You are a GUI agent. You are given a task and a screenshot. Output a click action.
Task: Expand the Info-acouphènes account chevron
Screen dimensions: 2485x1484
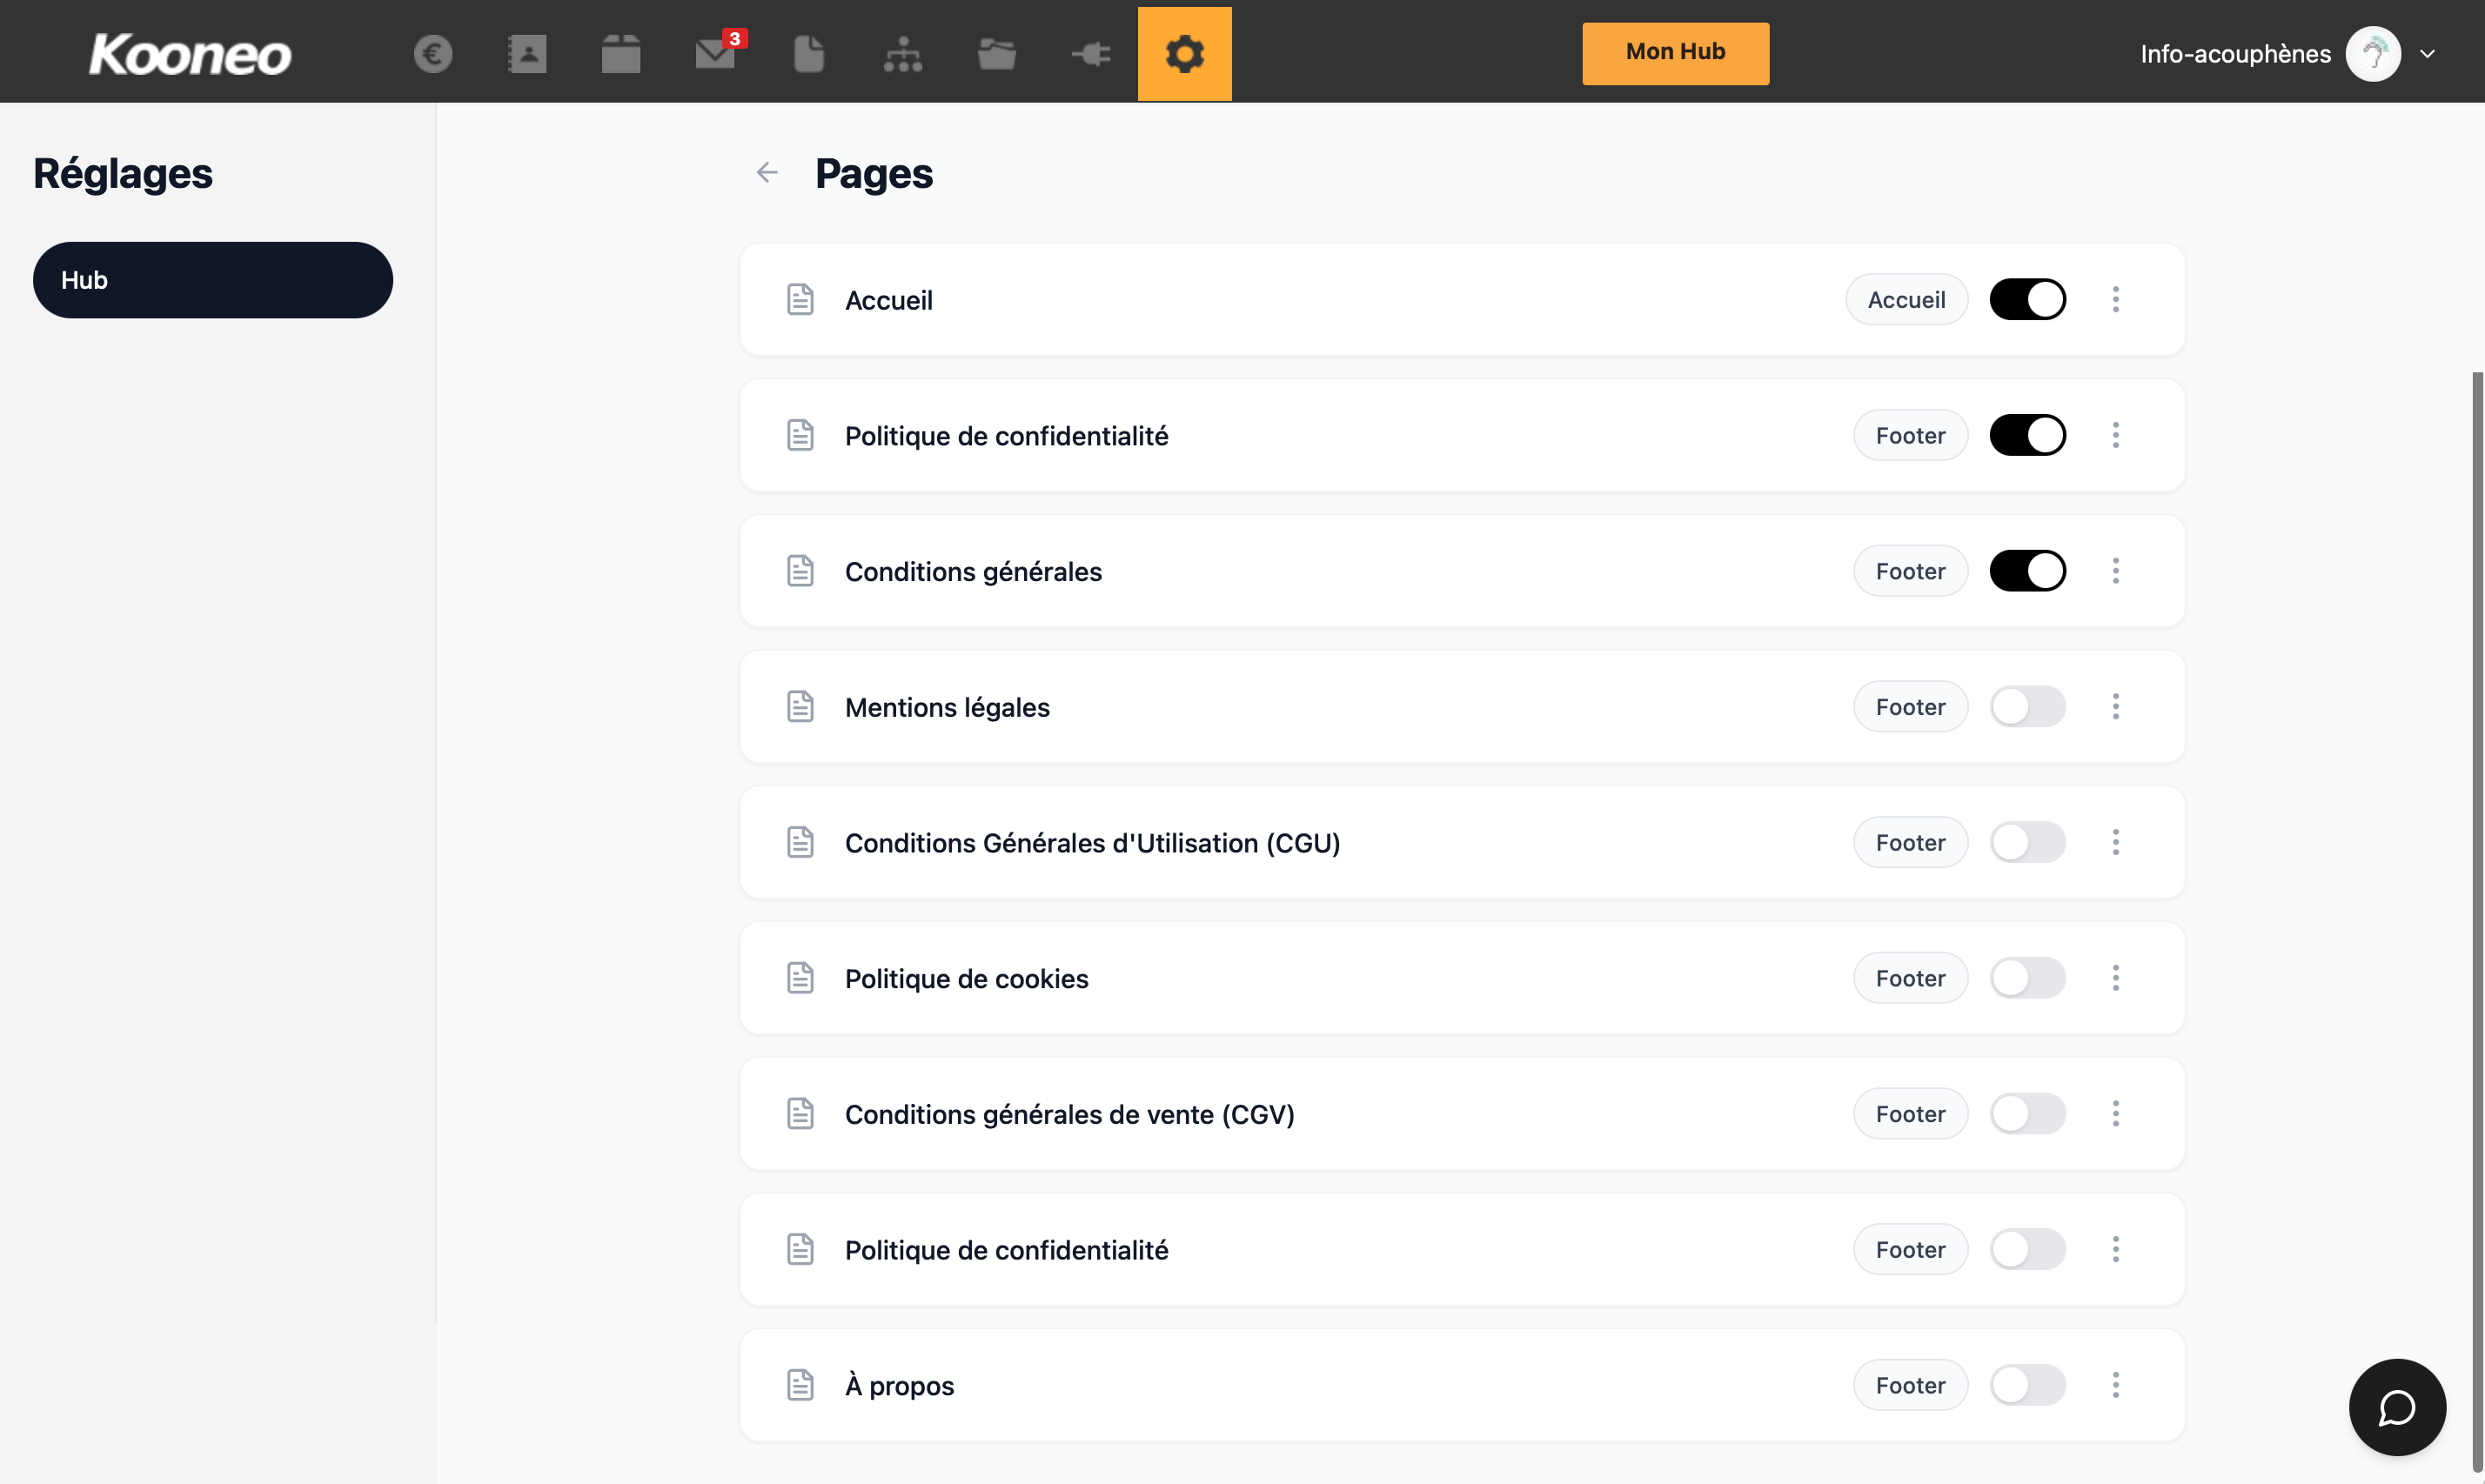tap(2427, 54)
